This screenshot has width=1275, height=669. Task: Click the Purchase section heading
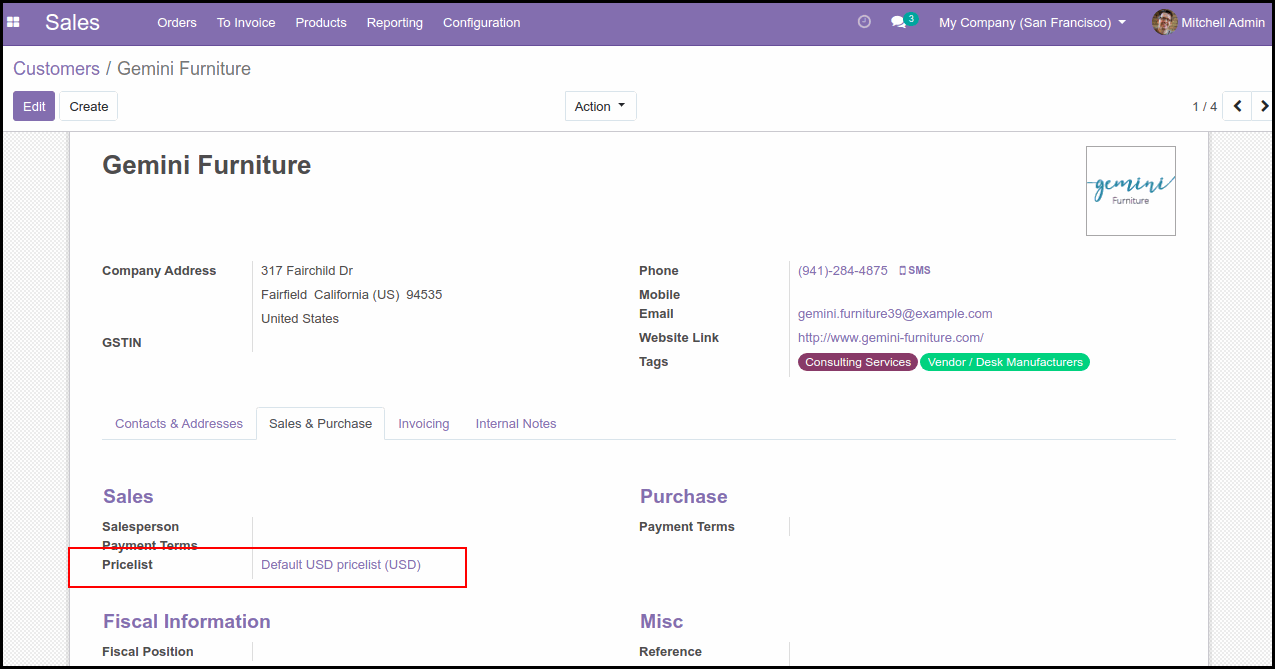(x=684, y=497)
